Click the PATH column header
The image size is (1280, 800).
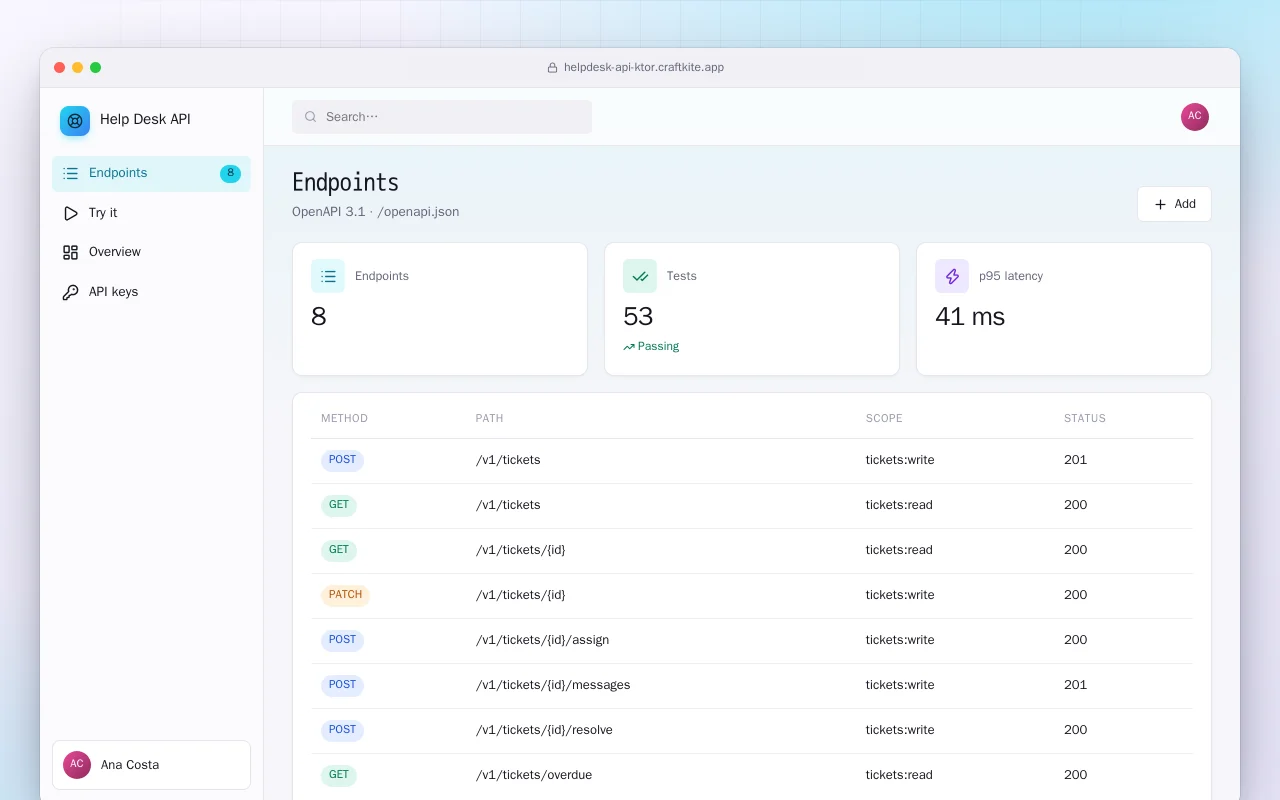click(x=489, y=419)
